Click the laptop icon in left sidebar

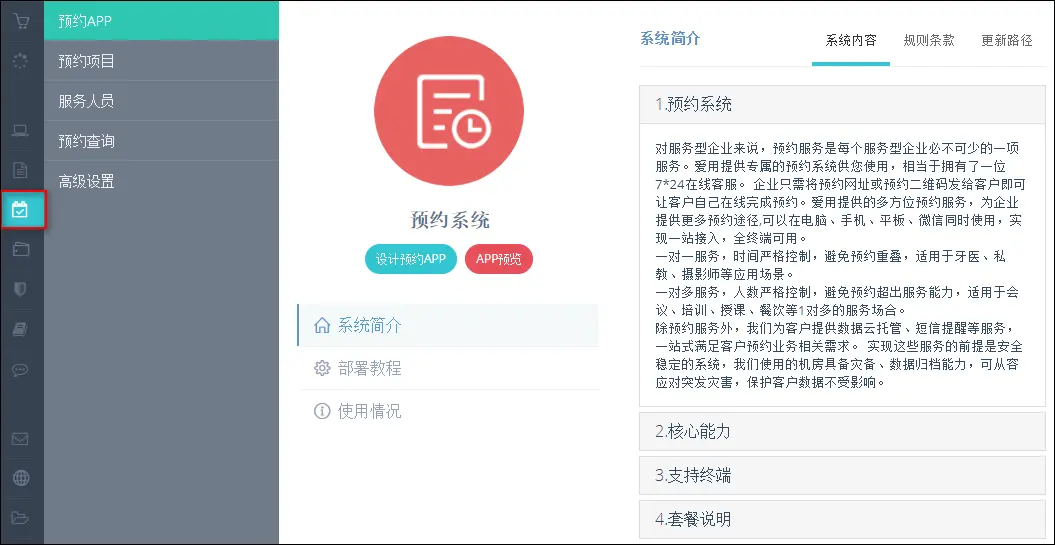21,130
